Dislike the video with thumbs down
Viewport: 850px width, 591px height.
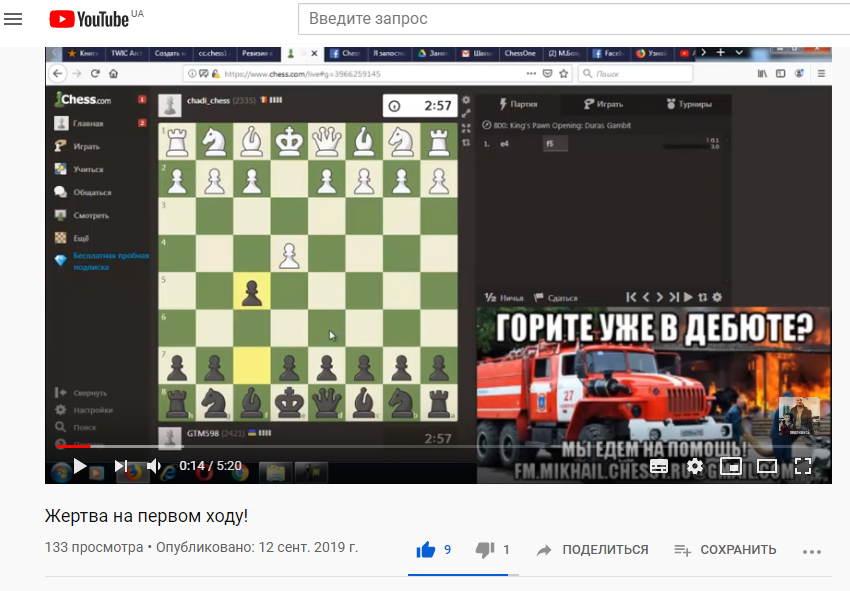(x=485, y=549)
